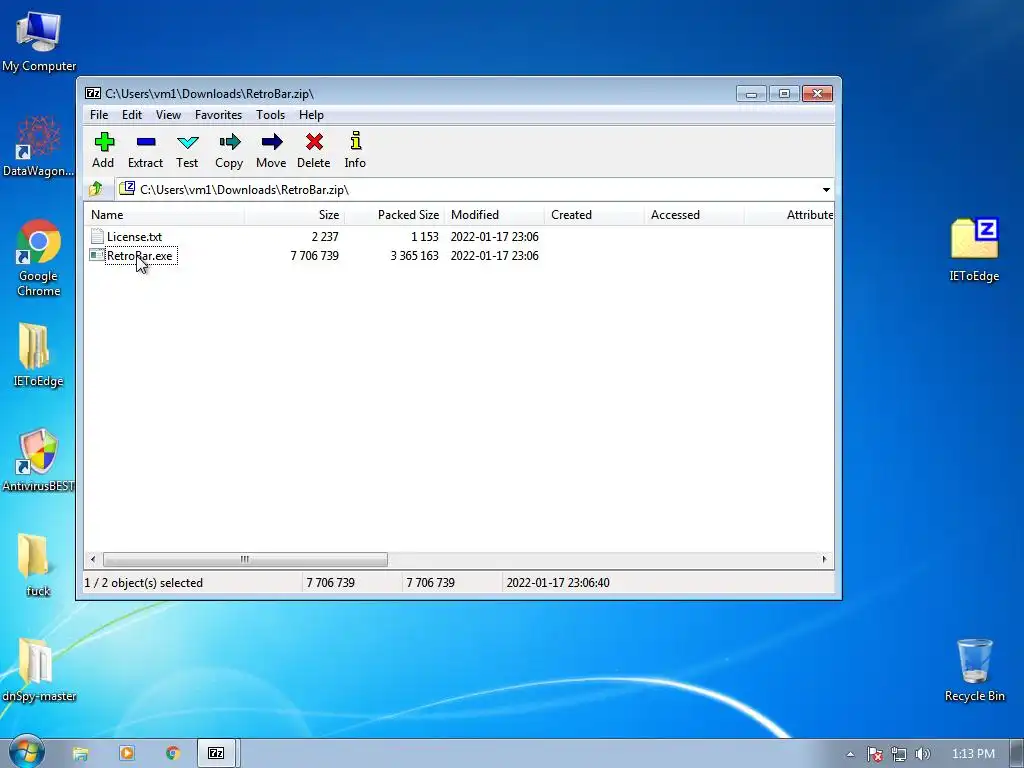This screenshot has width=1024, height=768.
Task: Select the License.txt file icon
Action: pos(97,236)
